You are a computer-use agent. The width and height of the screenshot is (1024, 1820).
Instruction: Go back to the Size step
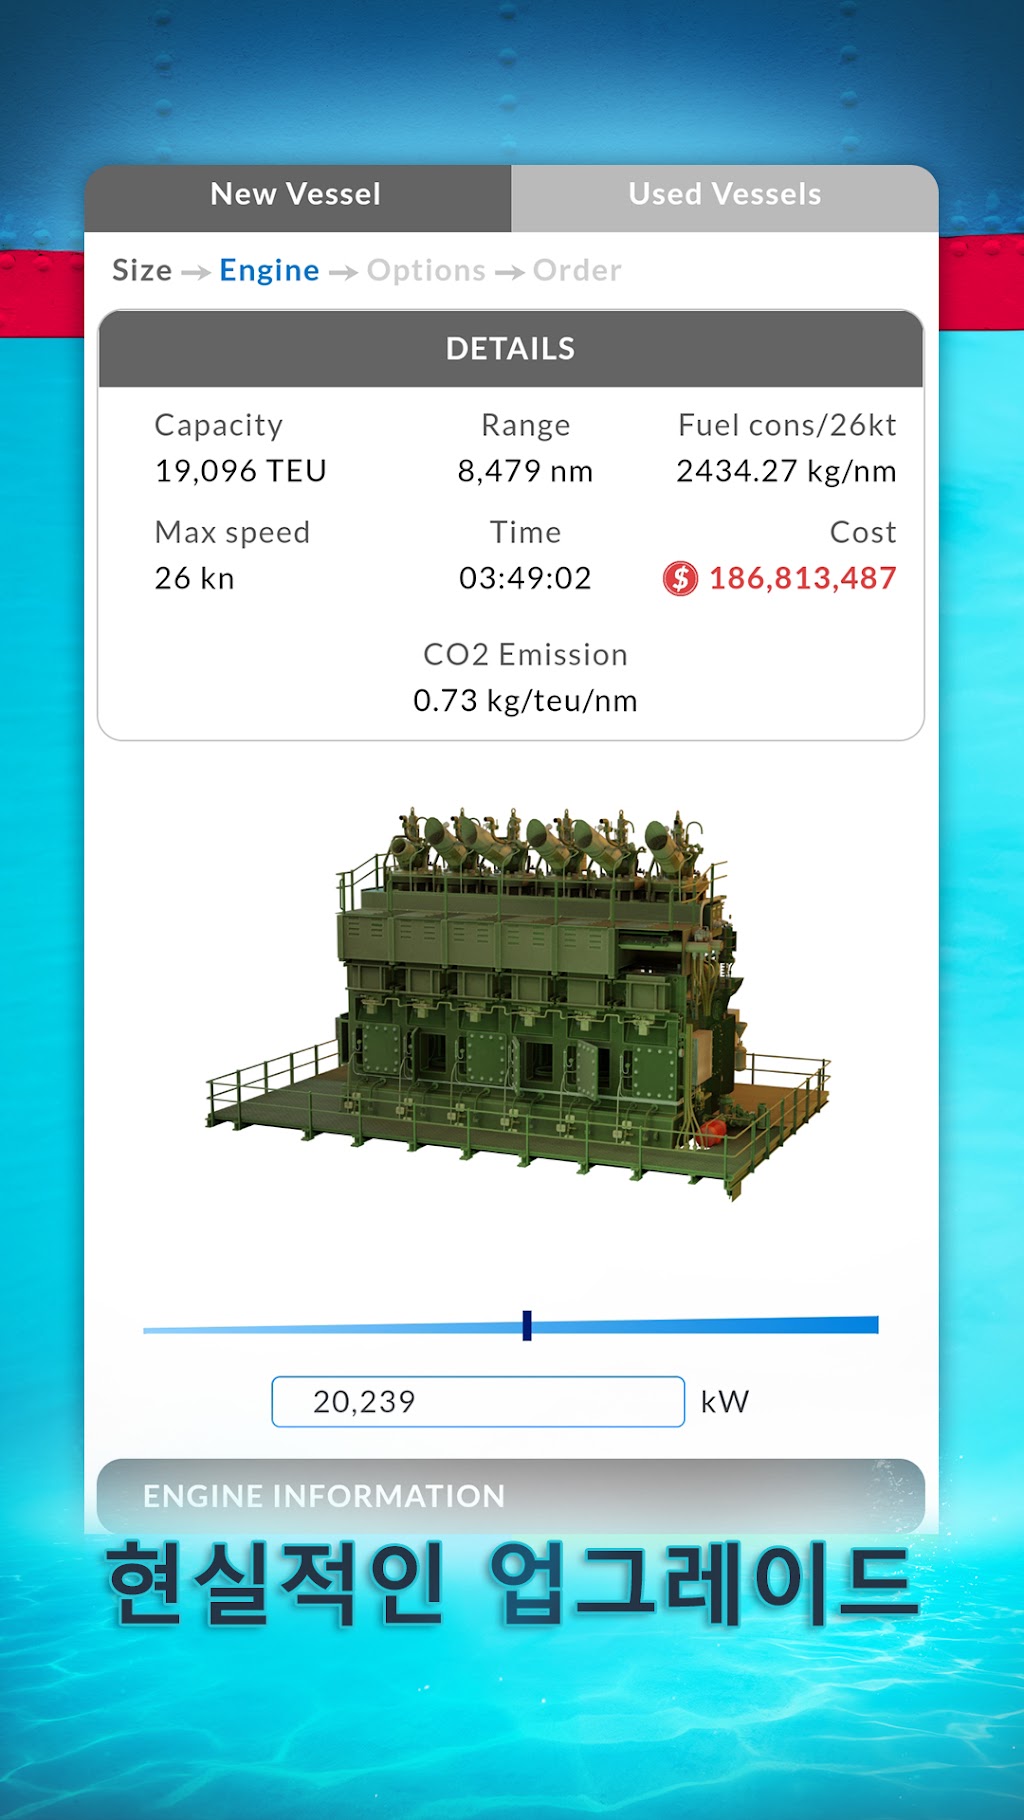[x=142, y=270]
